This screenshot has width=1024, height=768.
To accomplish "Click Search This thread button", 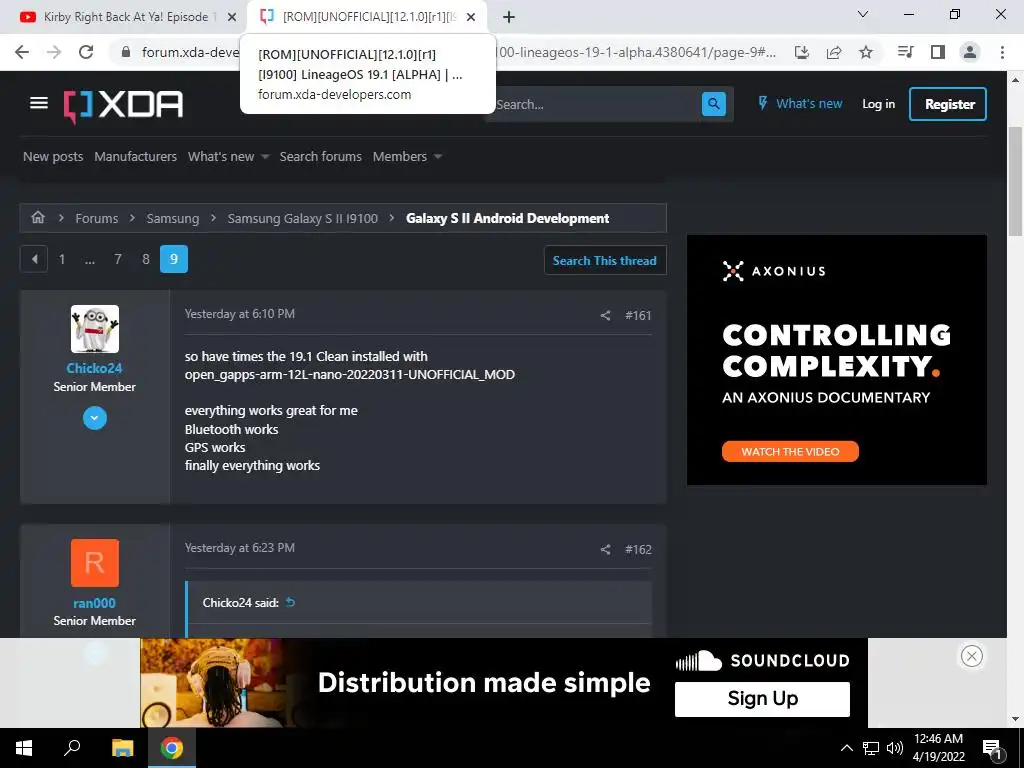I will pos(605,261).
